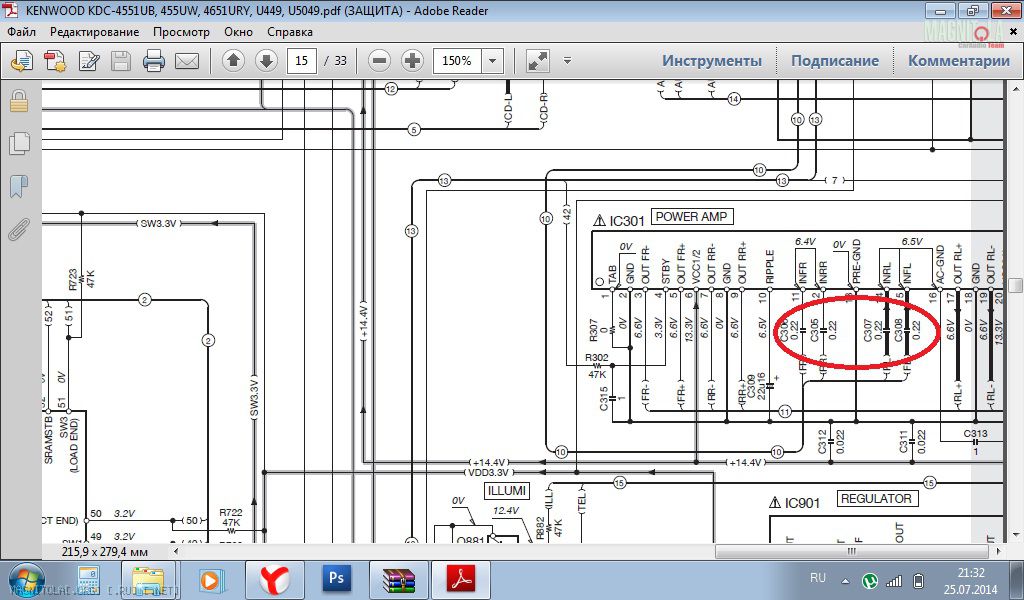Click the zoom percentage field showing 150%

[457, 61]
